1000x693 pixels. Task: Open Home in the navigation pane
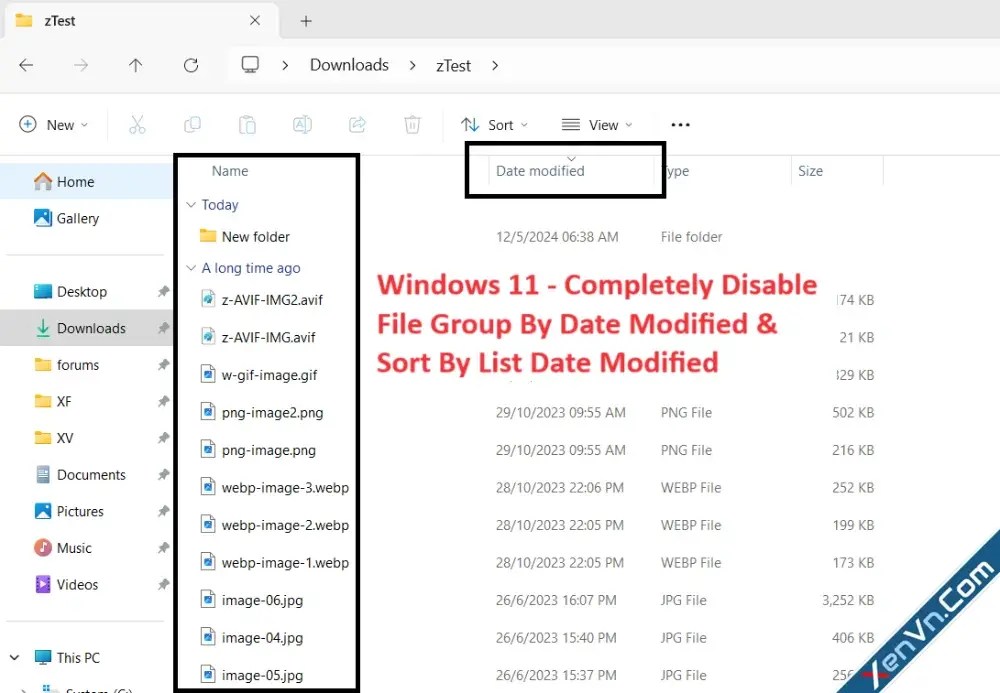click(86, 182)
